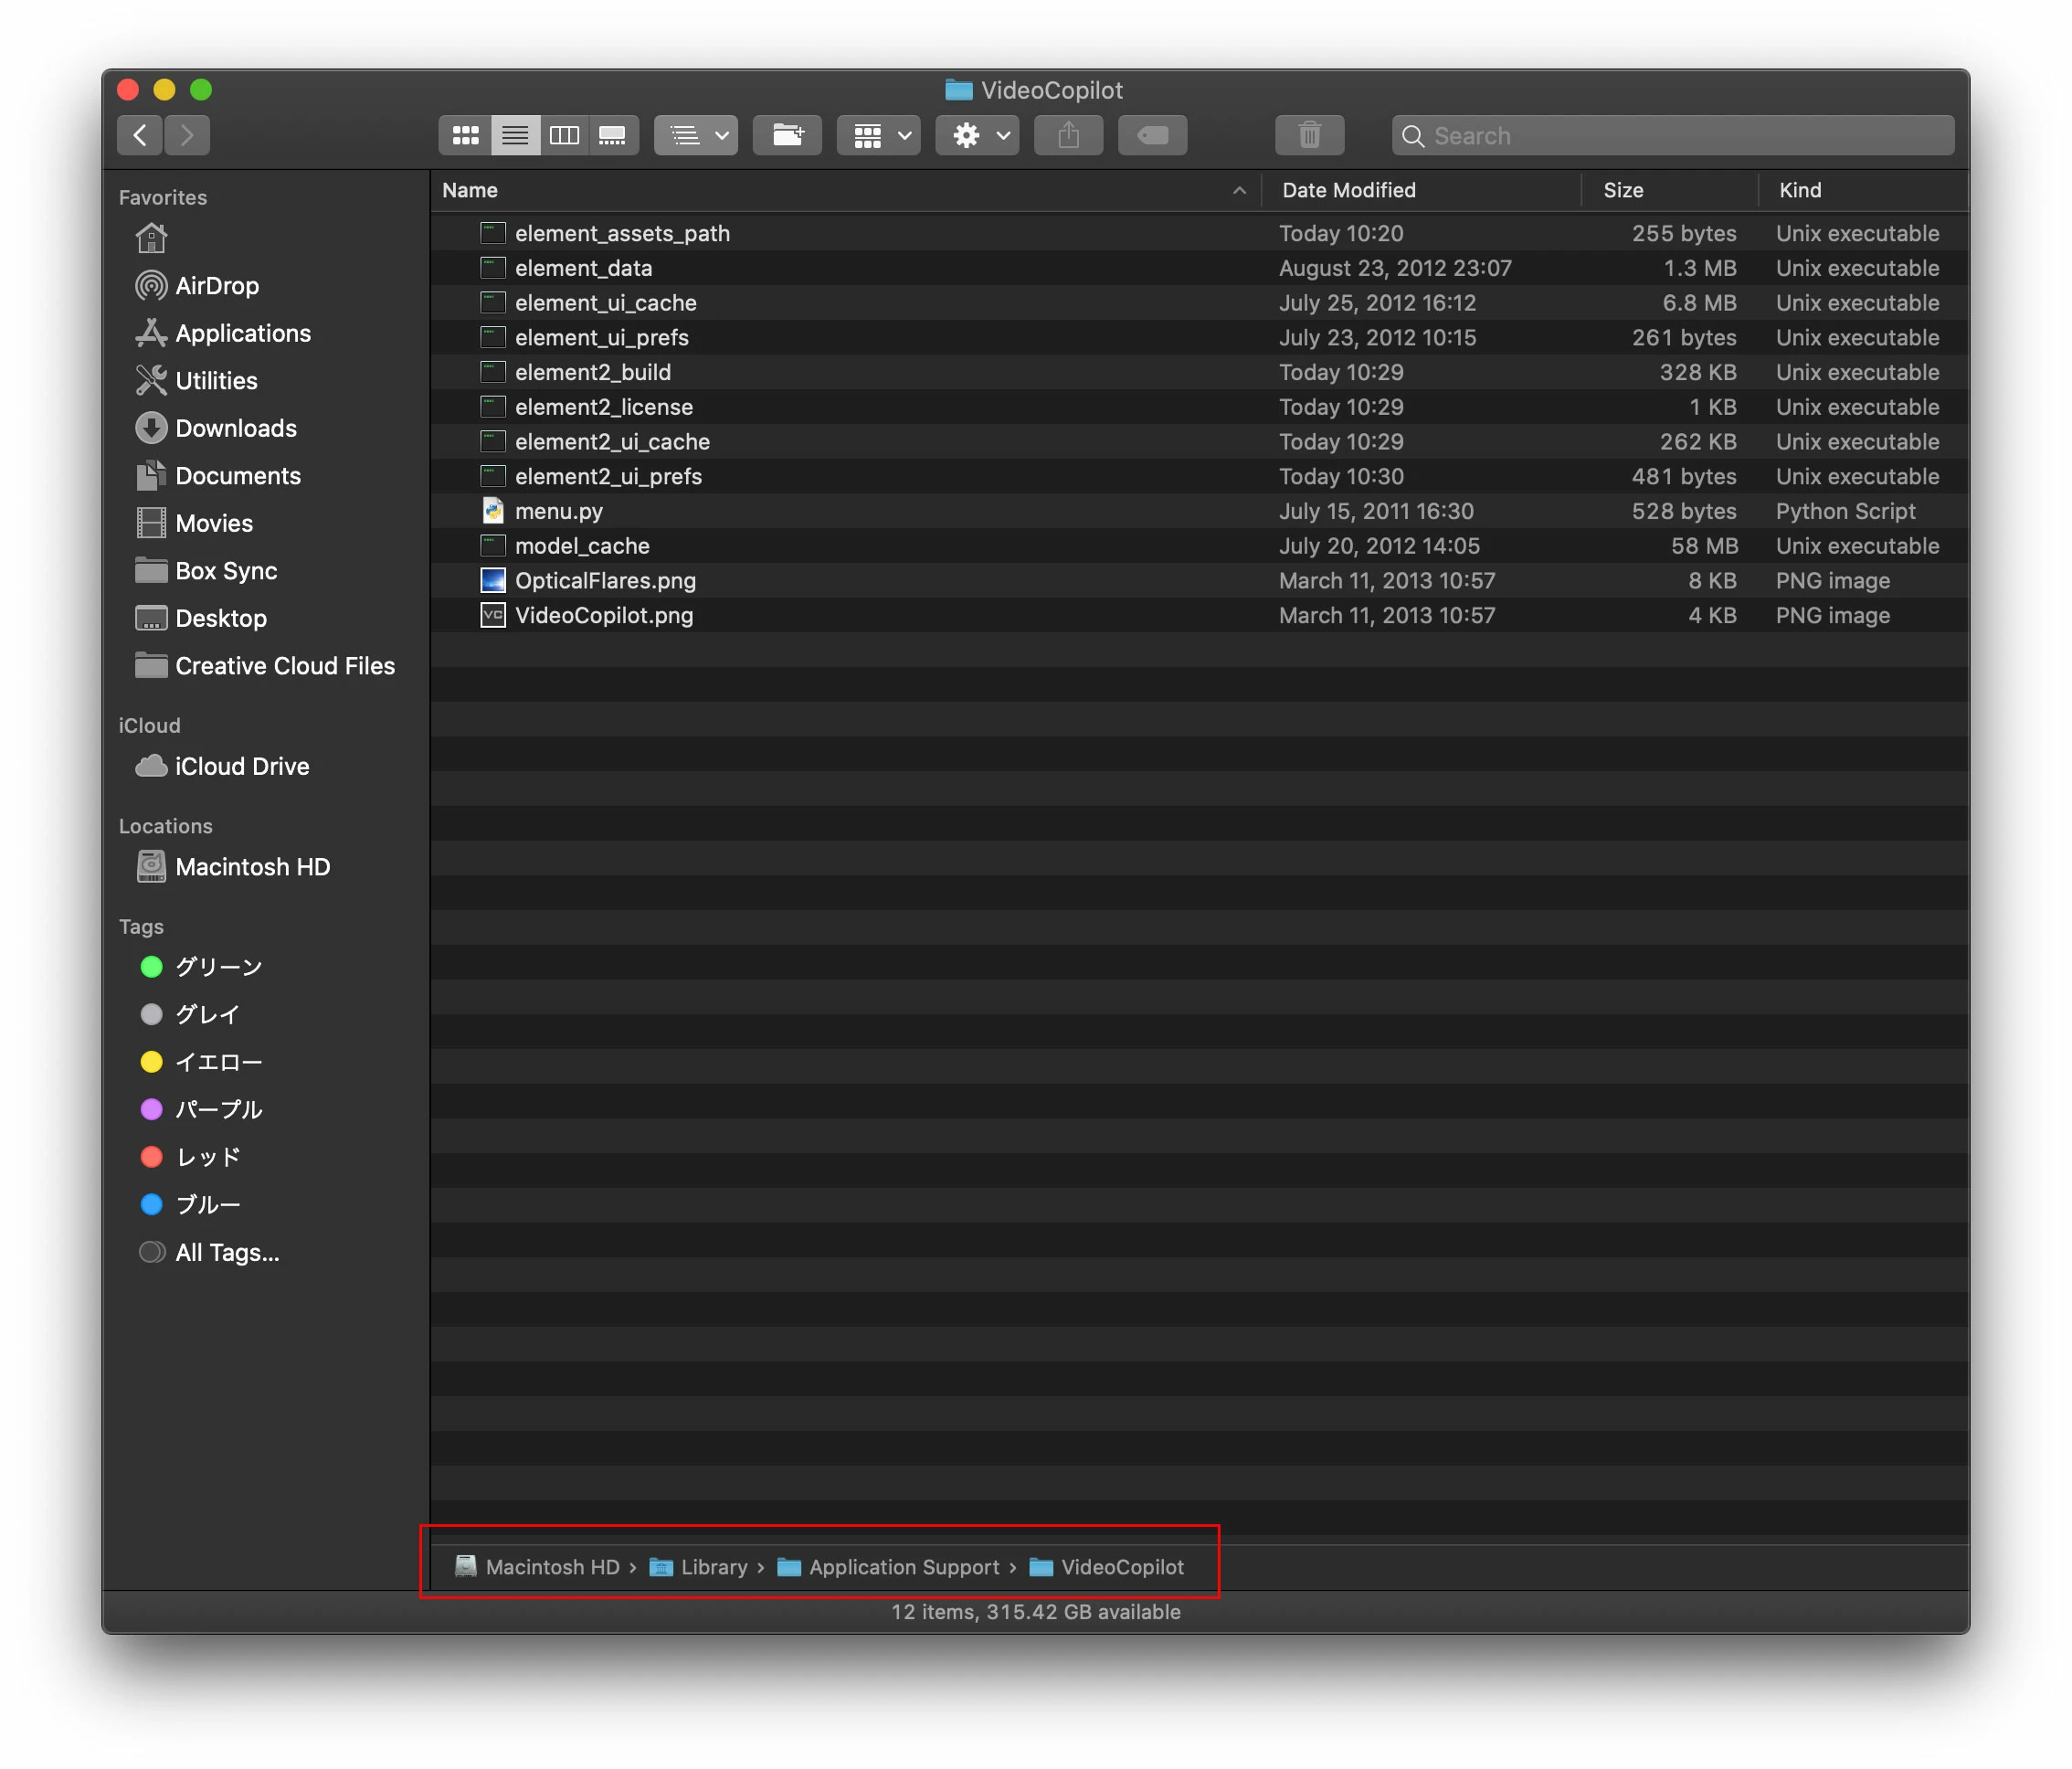Image resolution: width=2072 pixels, height=1769 pixels.
Task: Switch to column view mode
Action: click(564, 135)
